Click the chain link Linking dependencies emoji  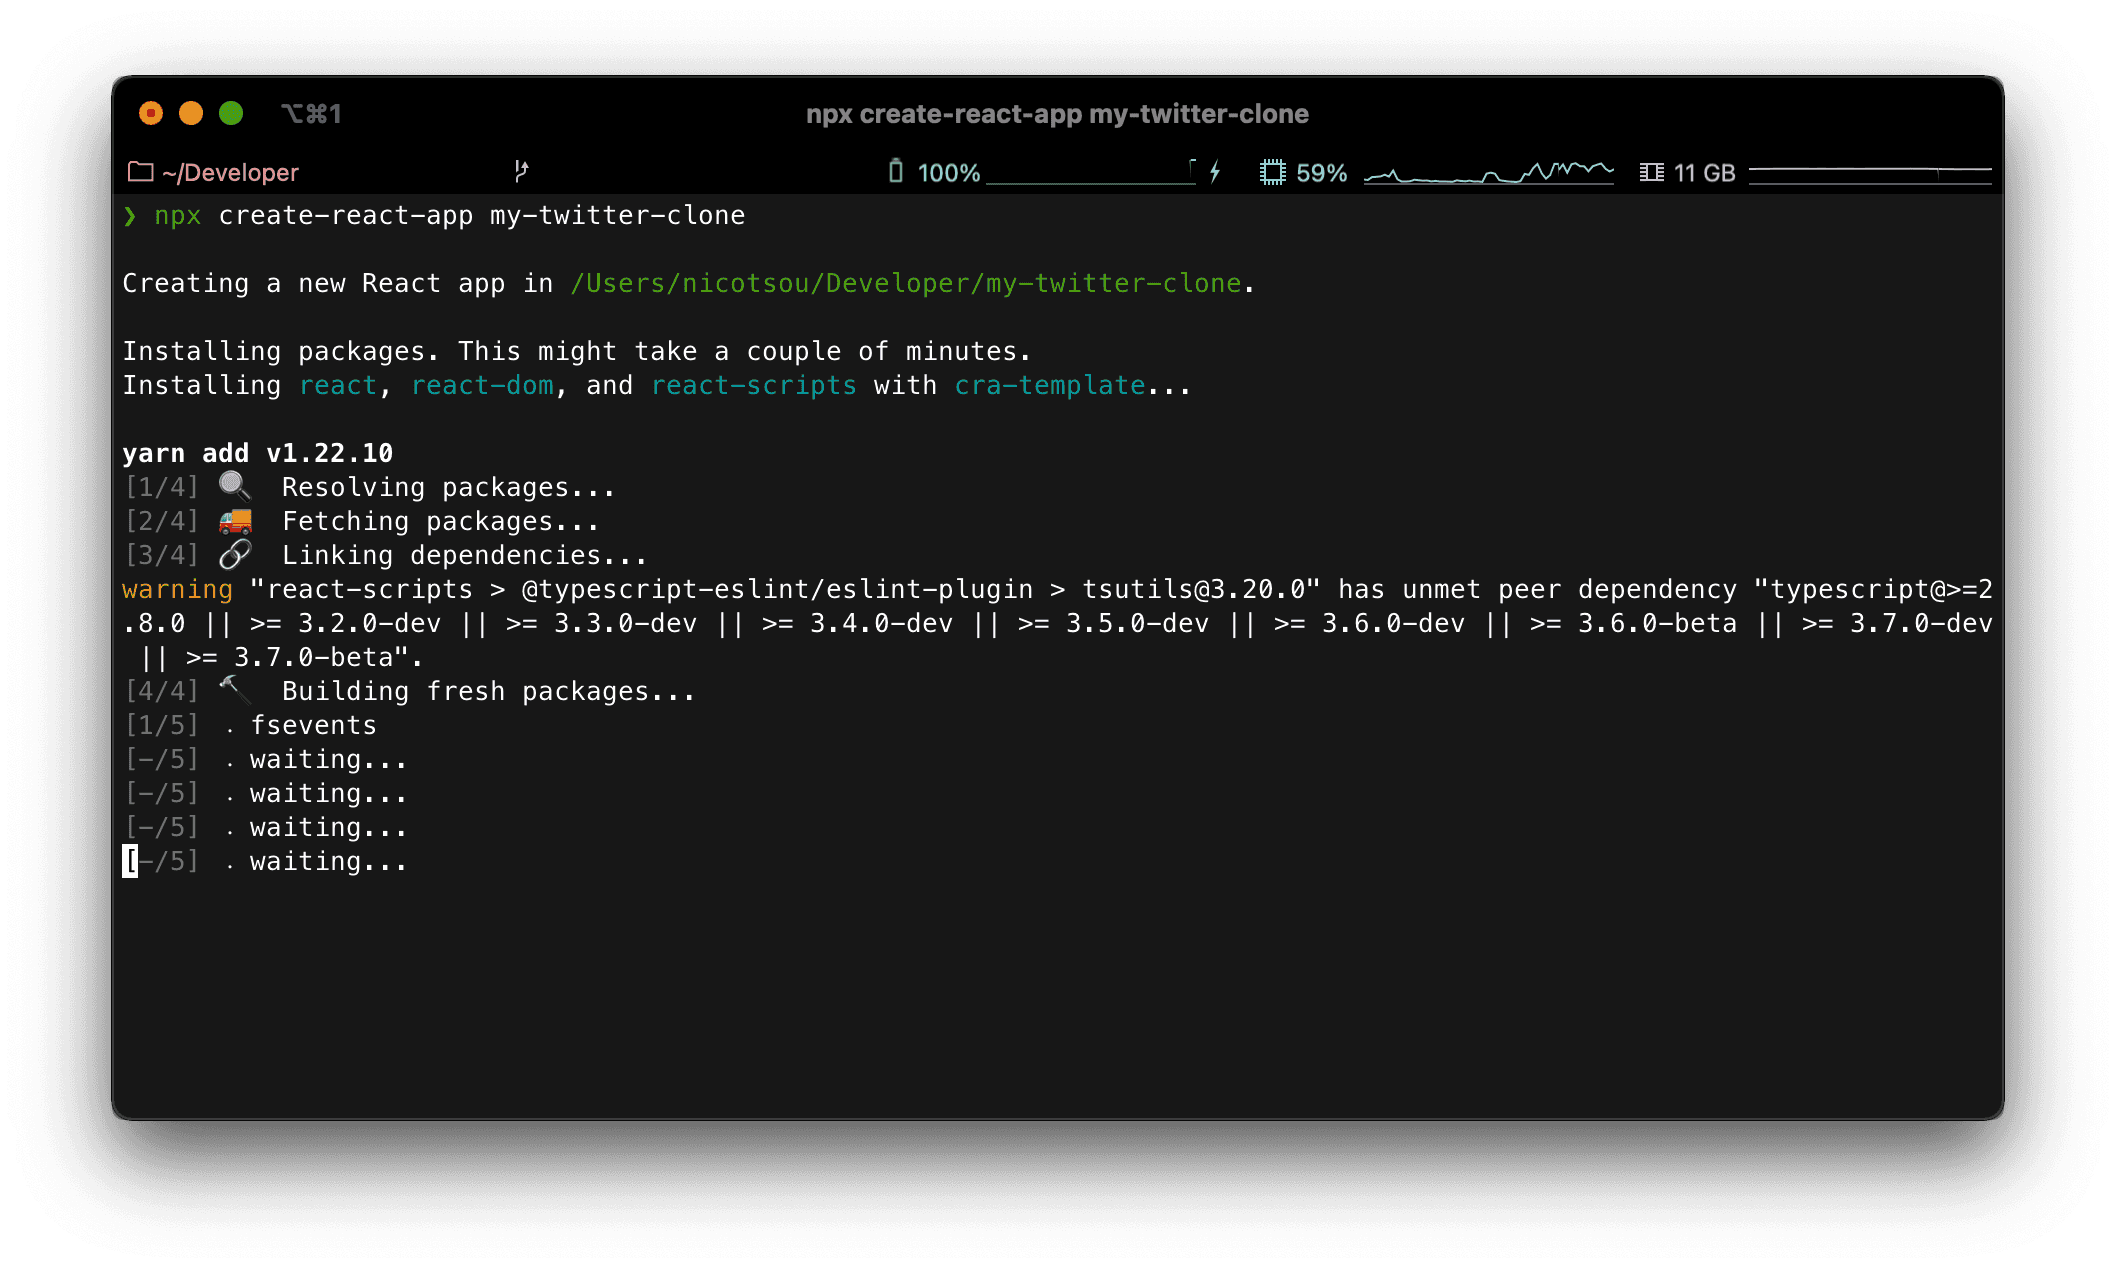[235, 554]
